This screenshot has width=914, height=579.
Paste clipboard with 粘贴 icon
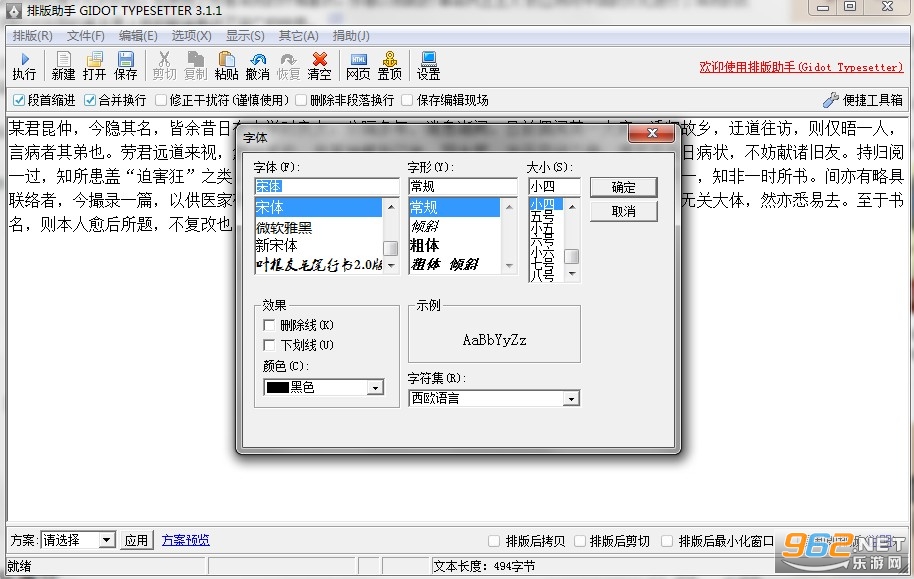pyautogui.click(x=226, y=66)
